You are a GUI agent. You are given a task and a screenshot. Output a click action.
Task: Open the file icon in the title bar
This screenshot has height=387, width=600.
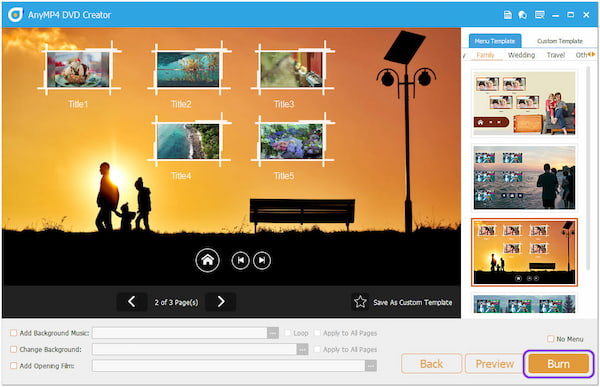pos(507,15)
